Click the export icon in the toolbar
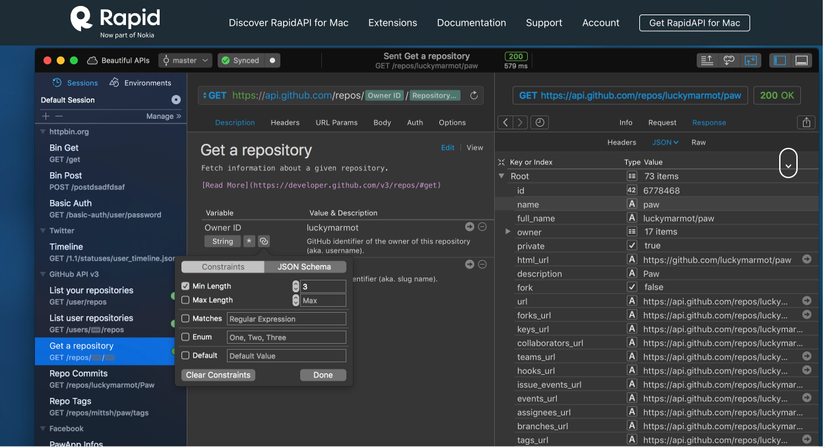This screenshot has height=448, width=825. 707,61
